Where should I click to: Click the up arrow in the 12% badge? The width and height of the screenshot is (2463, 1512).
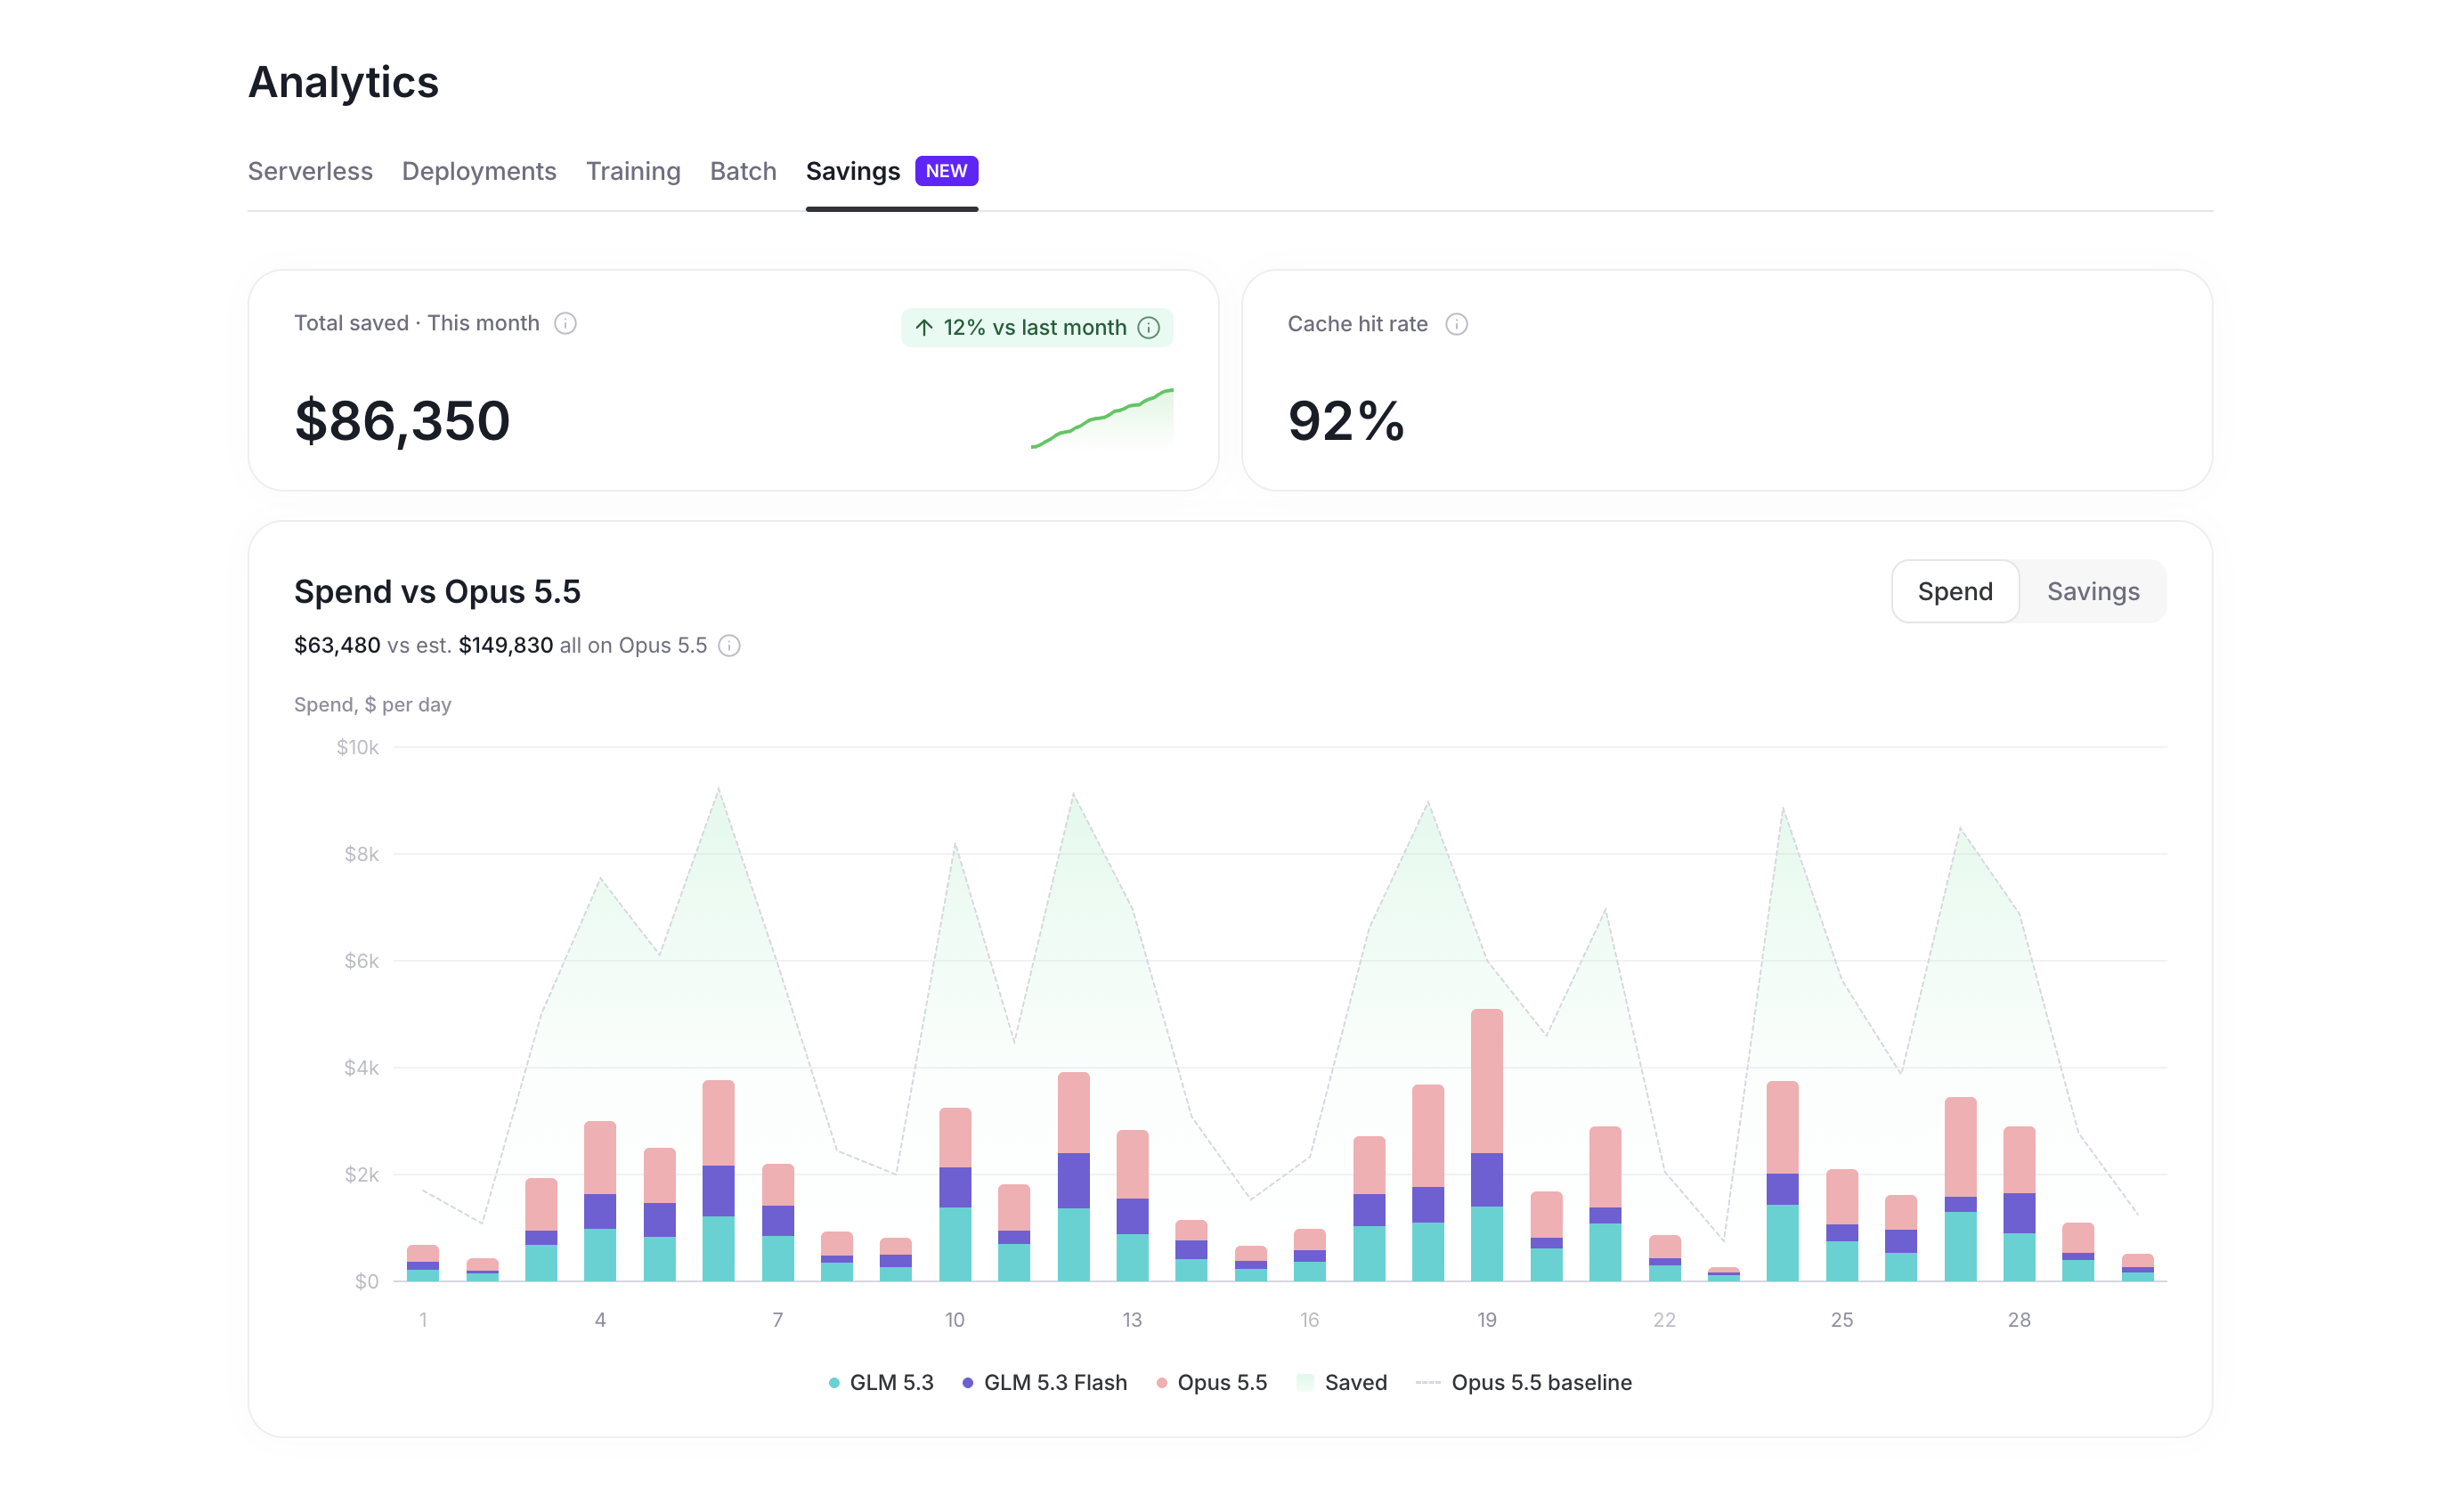924,328
